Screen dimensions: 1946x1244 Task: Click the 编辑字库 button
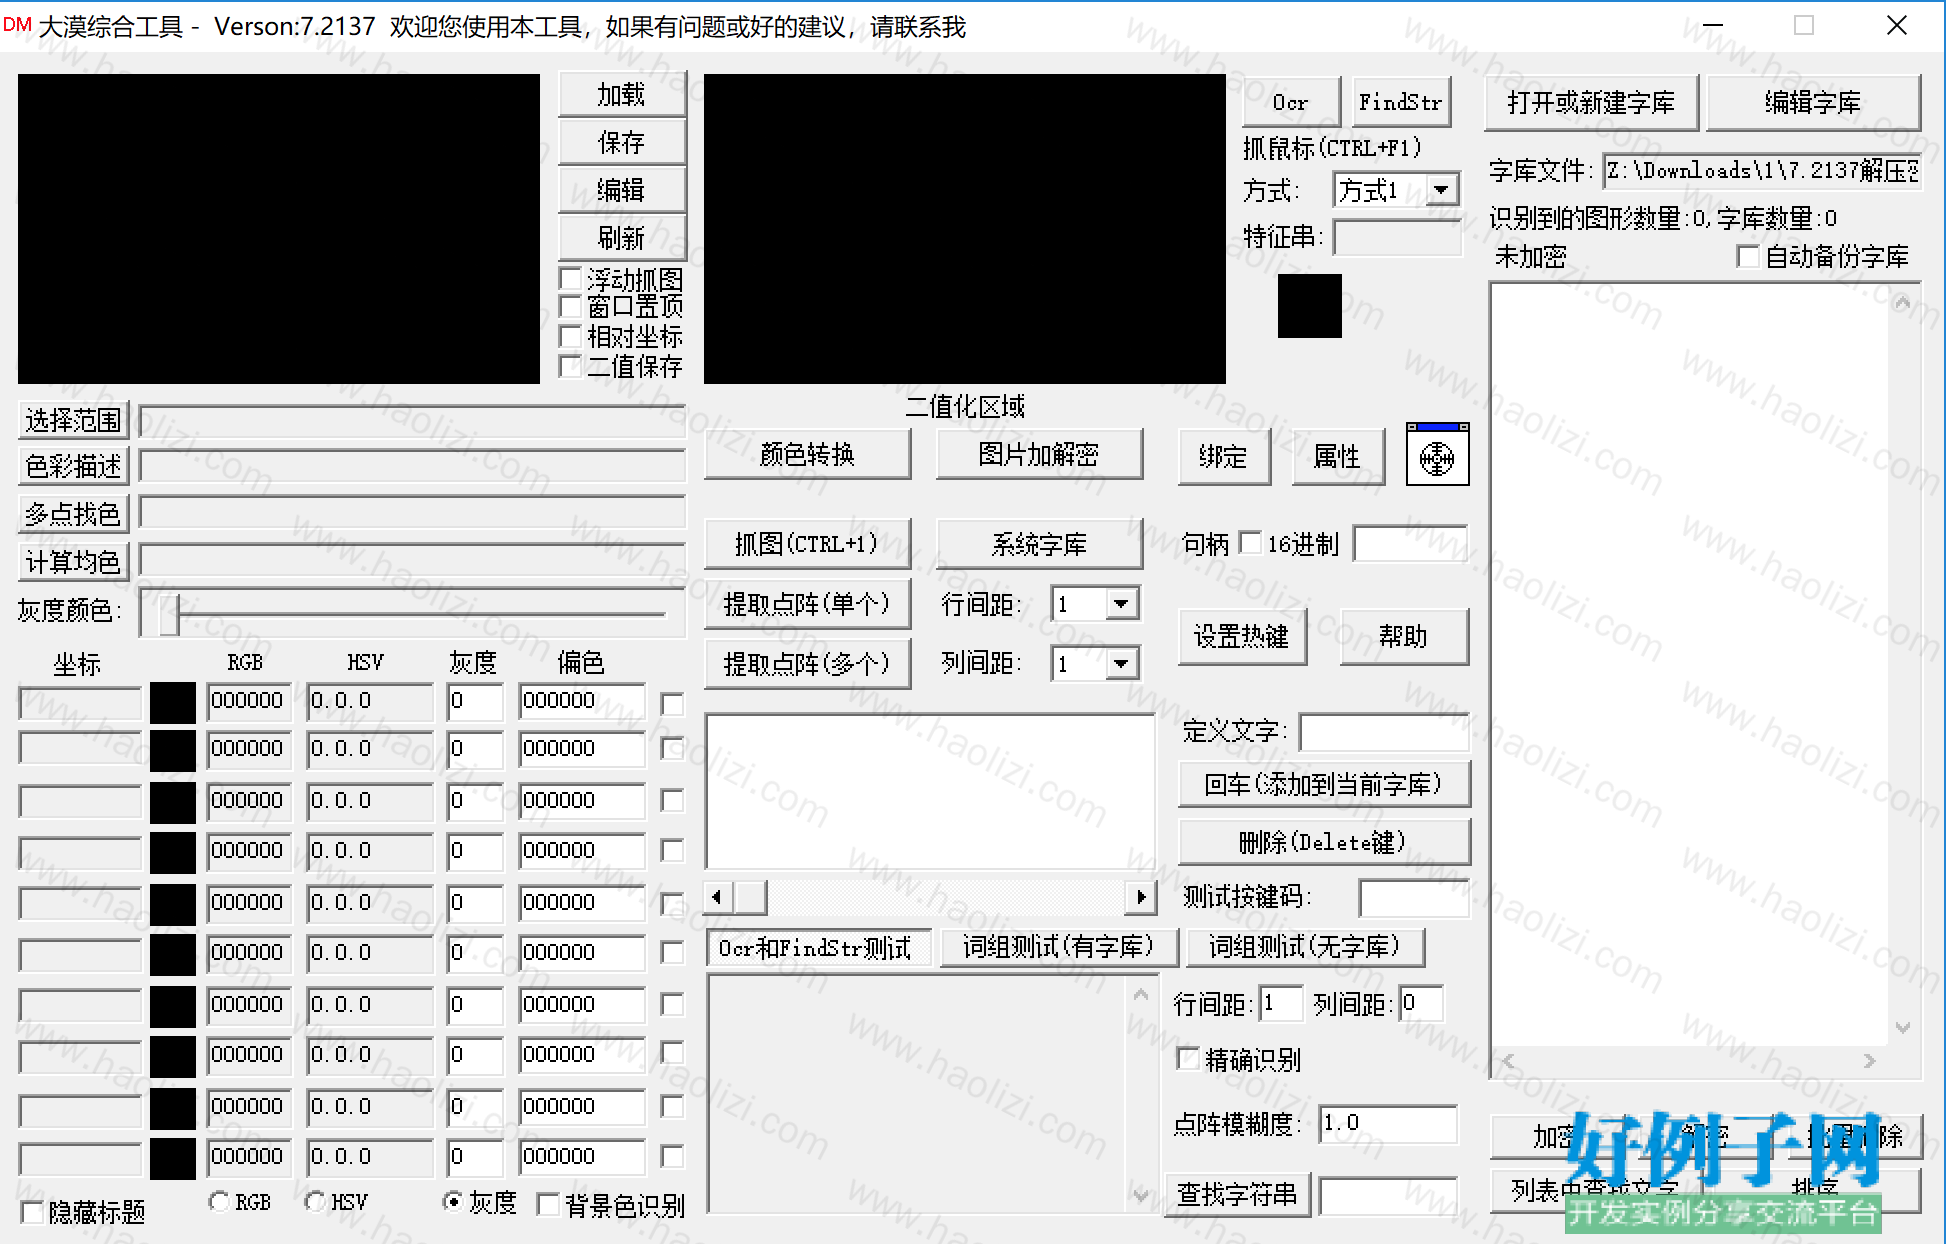1813,102
